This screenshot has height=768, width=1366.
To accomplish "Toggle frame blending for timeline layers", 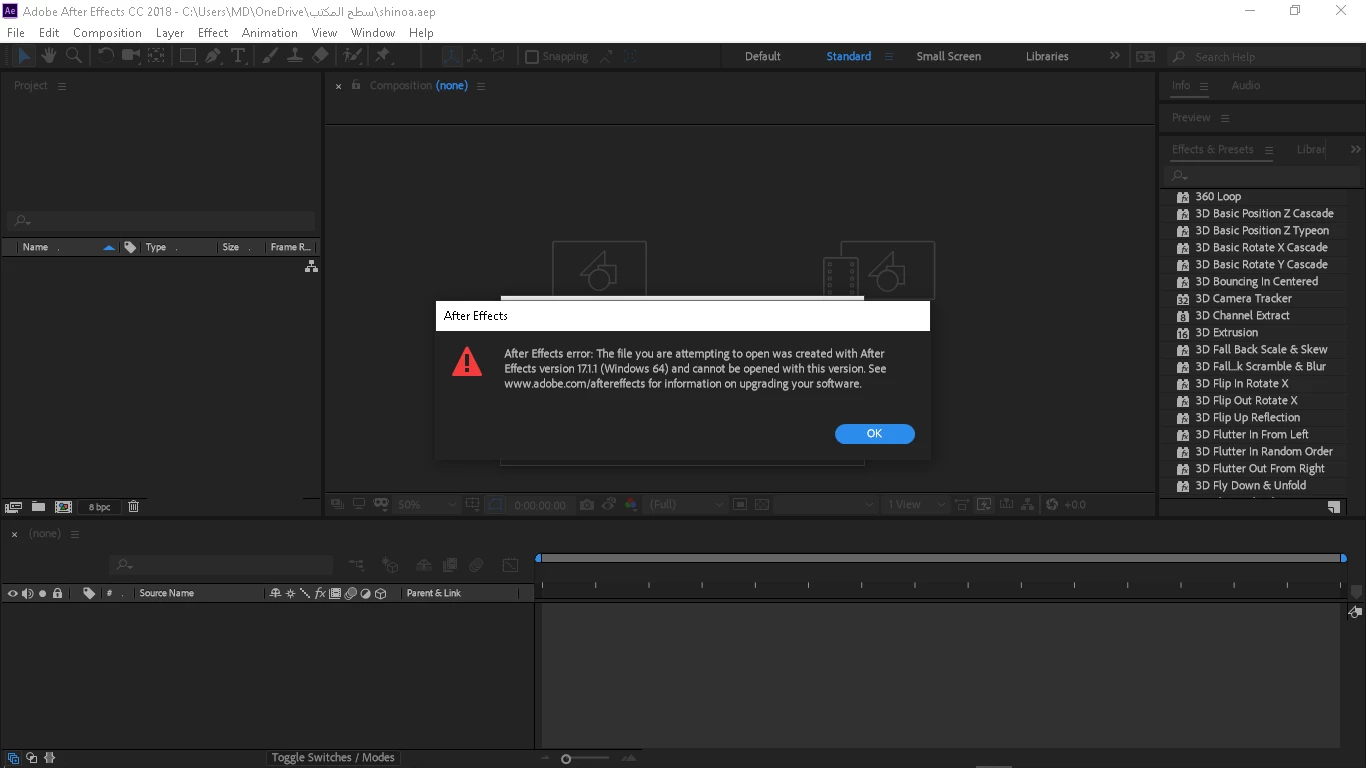I will click(450, 565).
